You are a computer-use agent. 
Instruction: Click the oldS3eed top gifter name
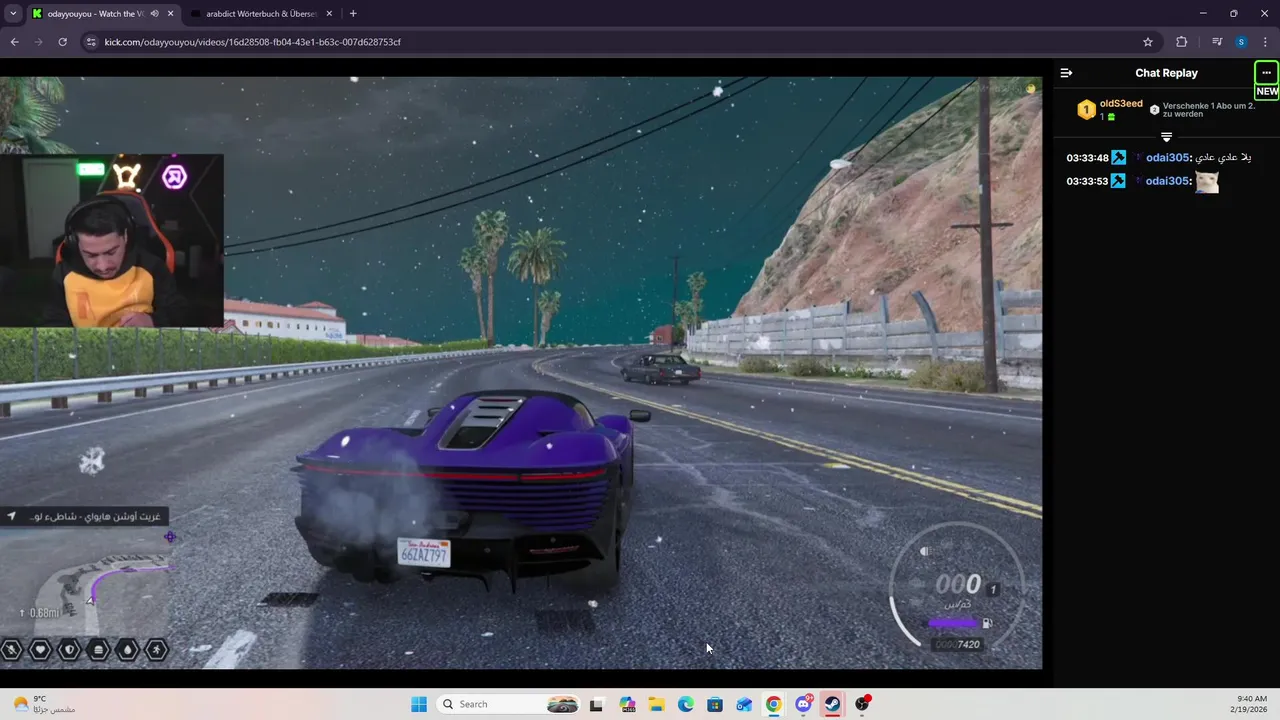tap(1121, 104)
